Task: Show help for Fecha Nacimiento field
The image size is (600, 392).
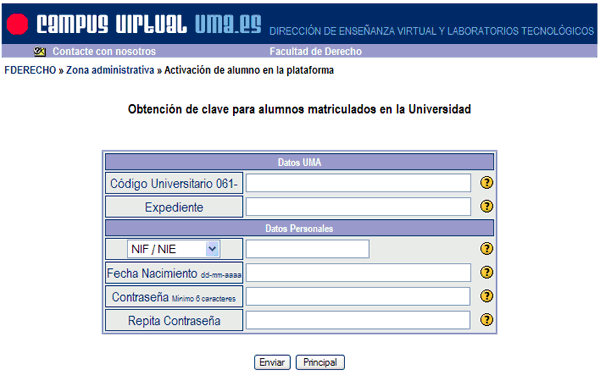Action: click(x=486, y=273)
